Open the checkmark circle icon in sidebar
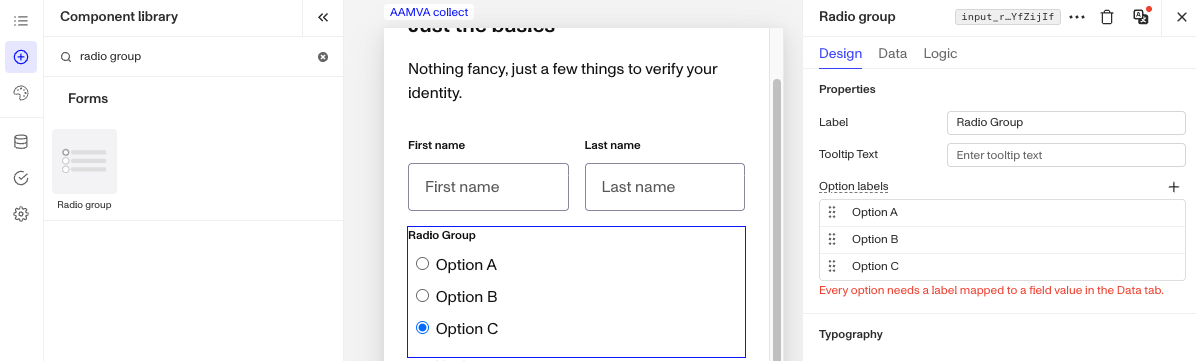The height and width of the screenshot is (361, 1196). tap(21, 179)
